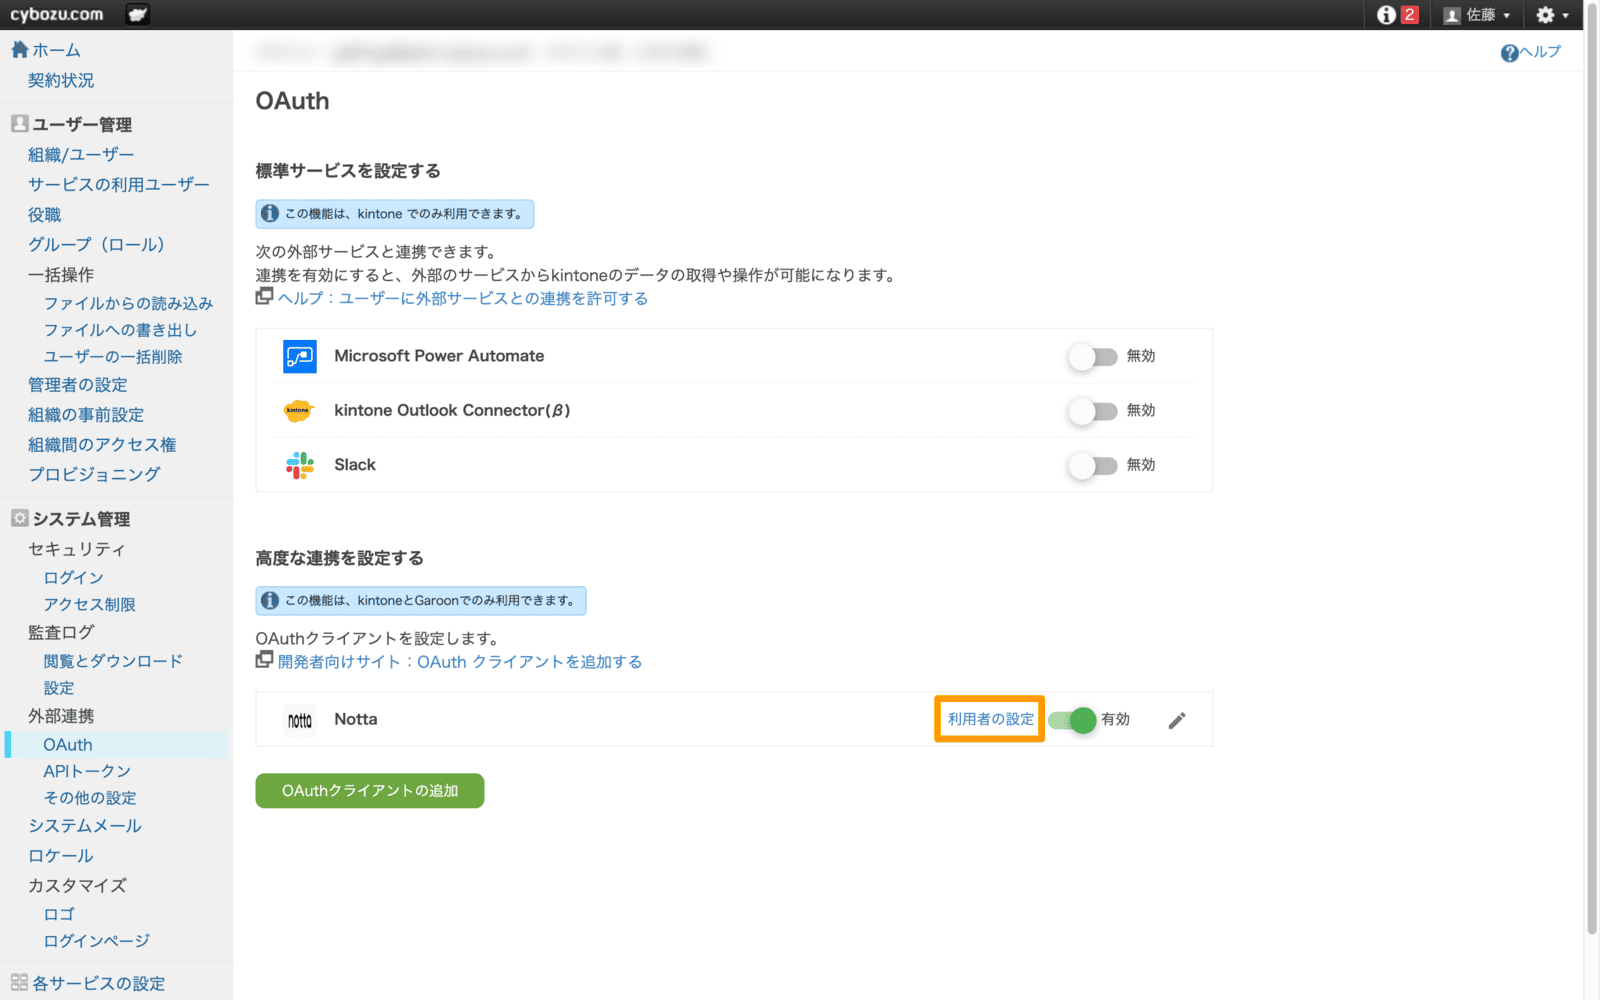Click the info icon in kintone-only notice

tap(270, 214)
